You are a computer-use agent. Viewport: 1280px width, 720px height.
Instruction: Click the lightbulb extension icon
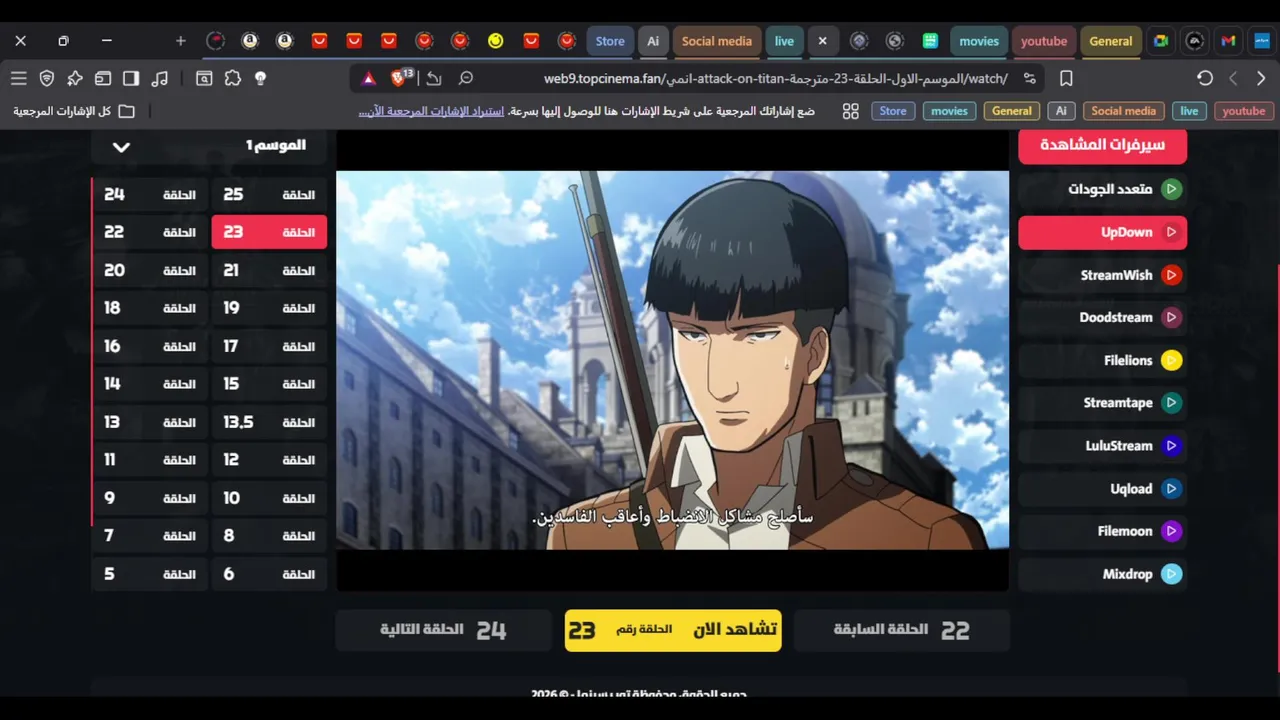260,78
